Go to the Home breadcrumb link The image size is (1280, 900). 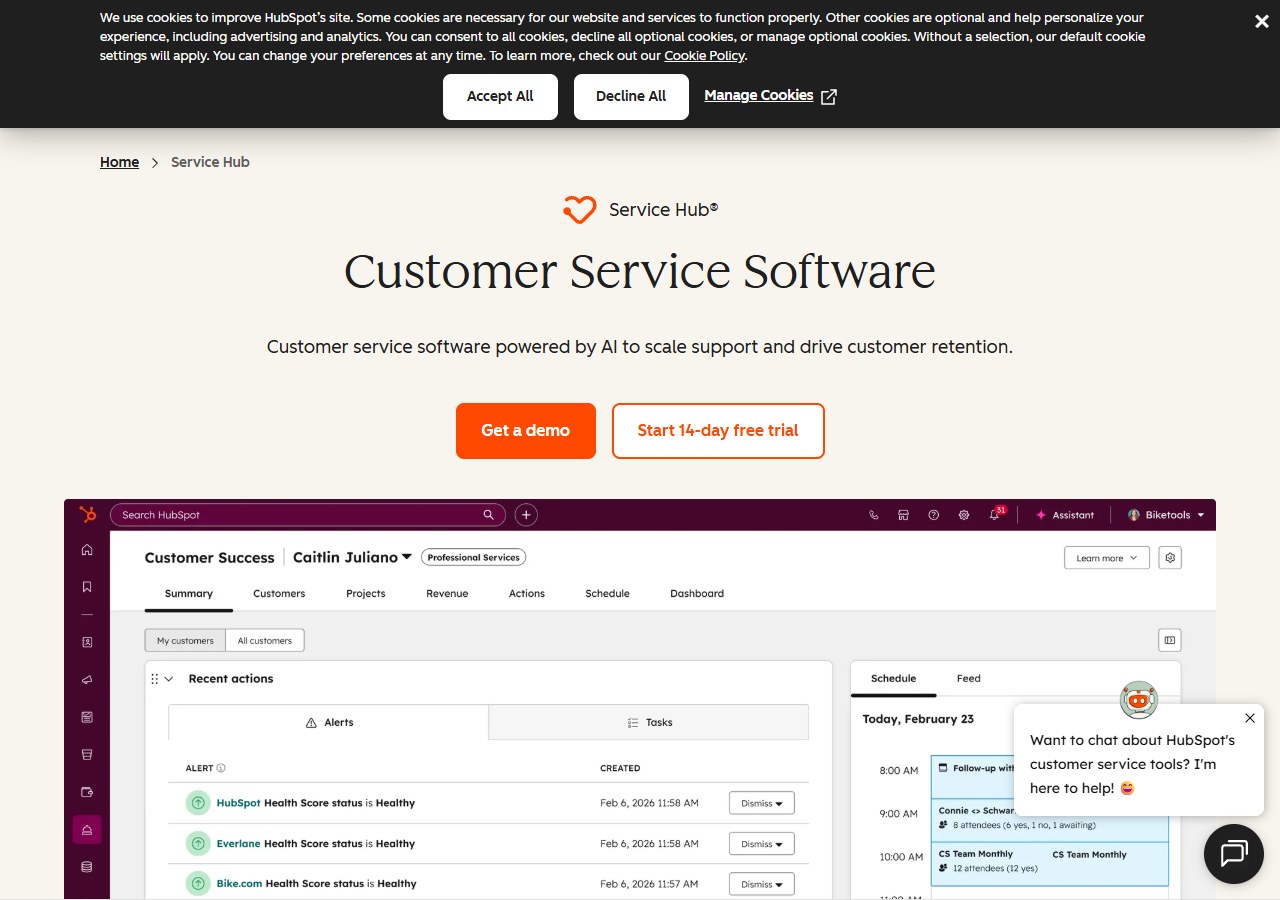coord(119,162)
